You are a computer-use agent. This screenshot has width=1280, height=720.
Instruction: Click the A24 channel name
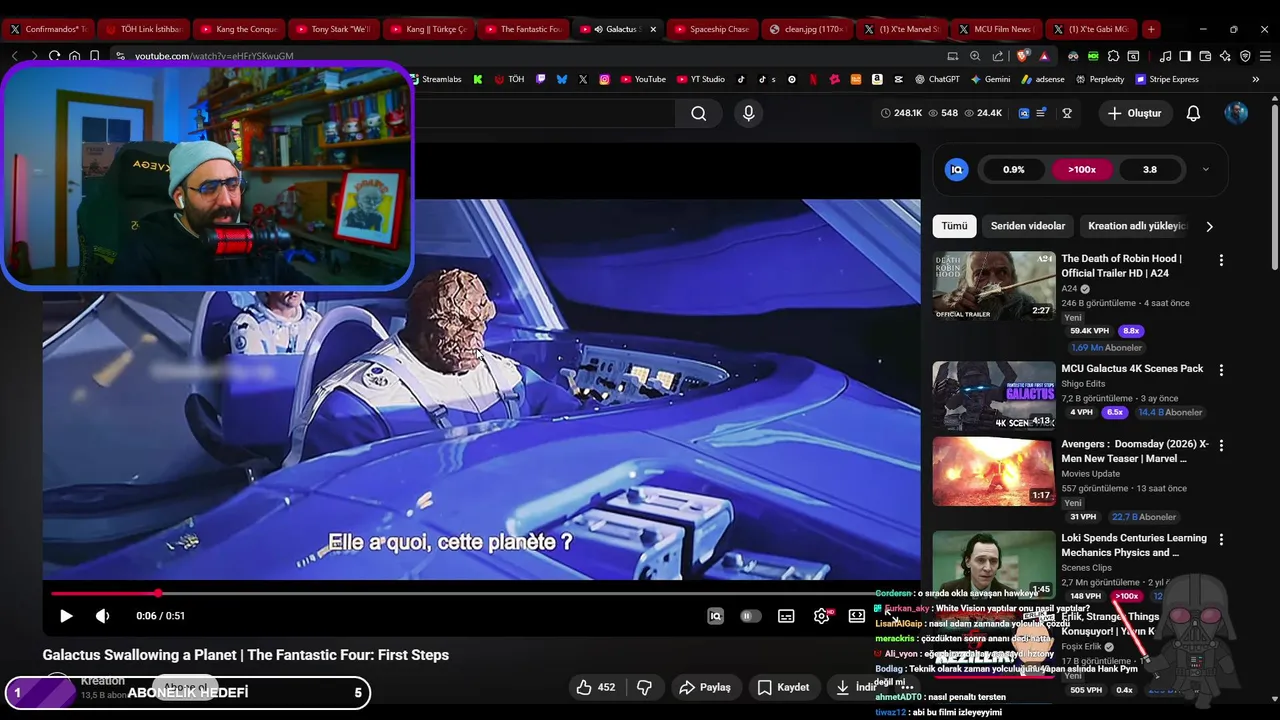click(x=1069, y=289)
